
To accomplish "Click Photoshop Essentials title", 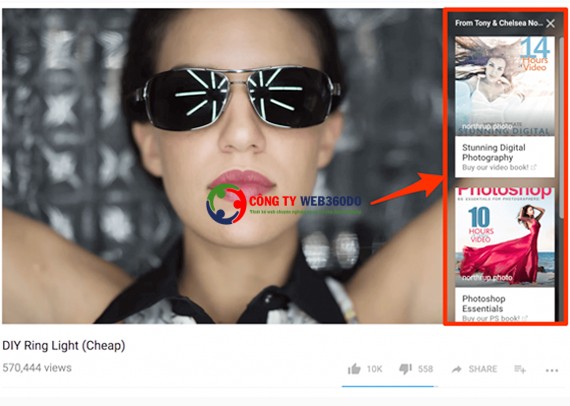I will (x=483, y=304).
